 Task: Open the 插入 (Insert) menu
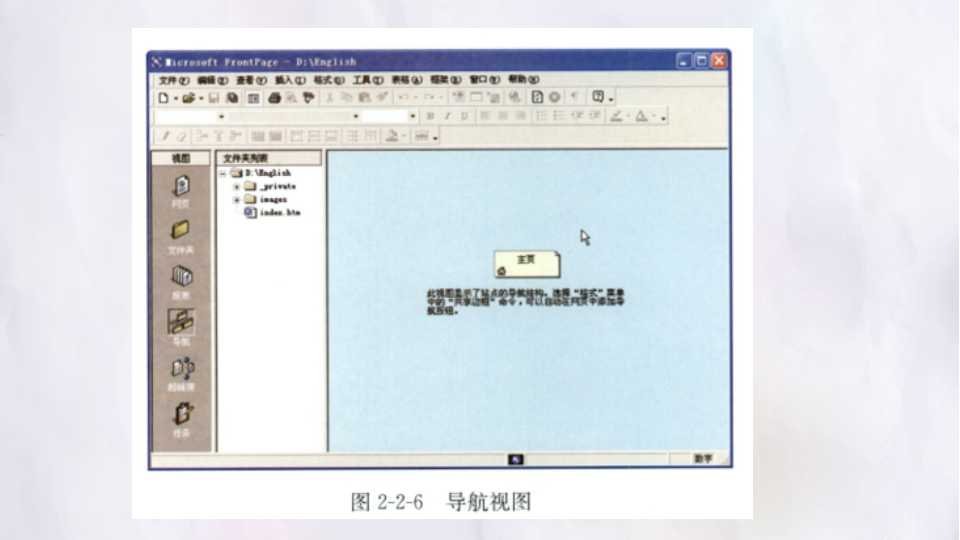coord(290,80)
